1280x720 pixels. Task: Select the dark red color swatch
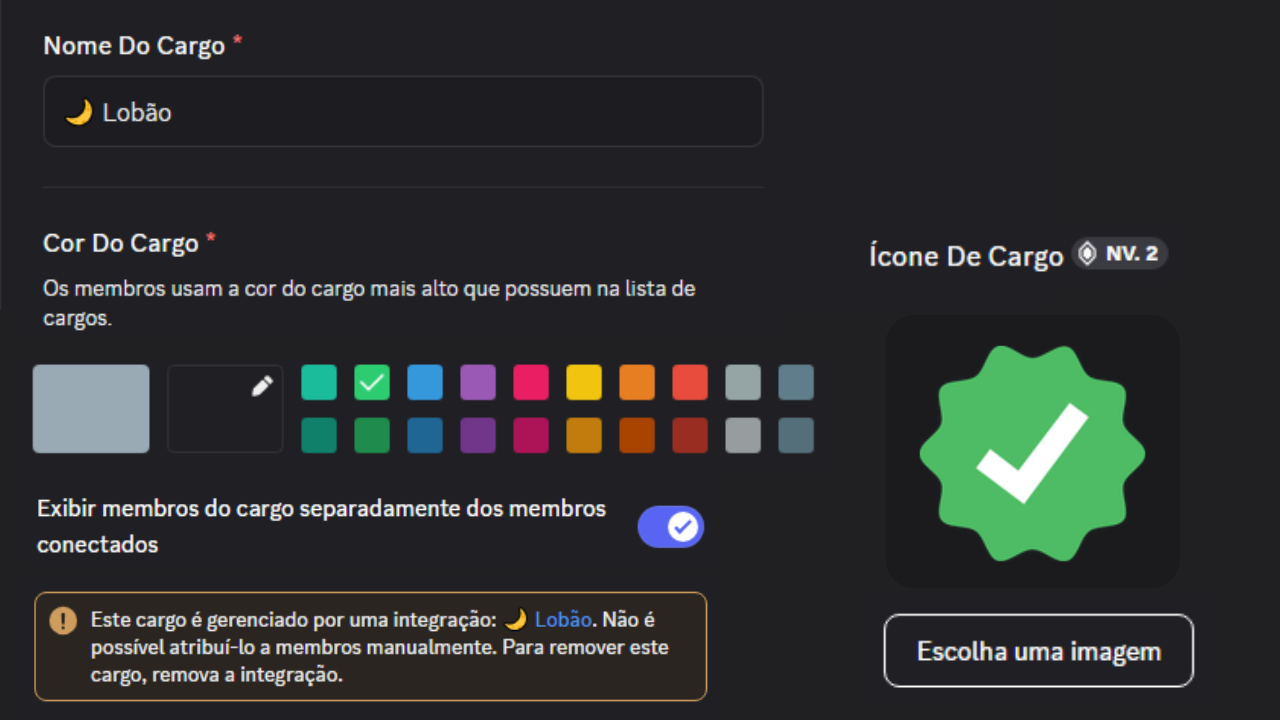(x=690, y=436)
